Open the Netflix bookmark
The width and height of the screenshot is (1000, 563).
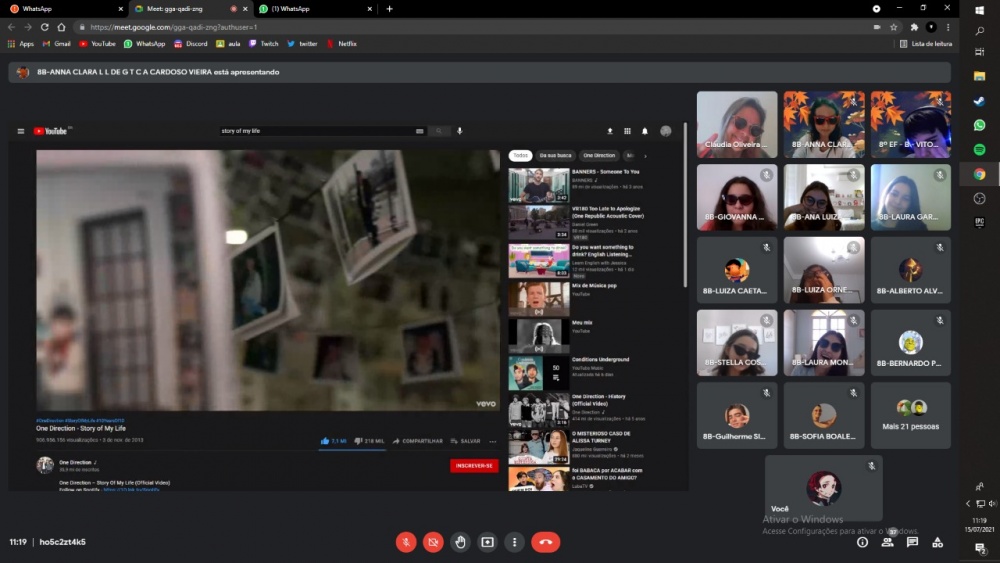point(341,44)
